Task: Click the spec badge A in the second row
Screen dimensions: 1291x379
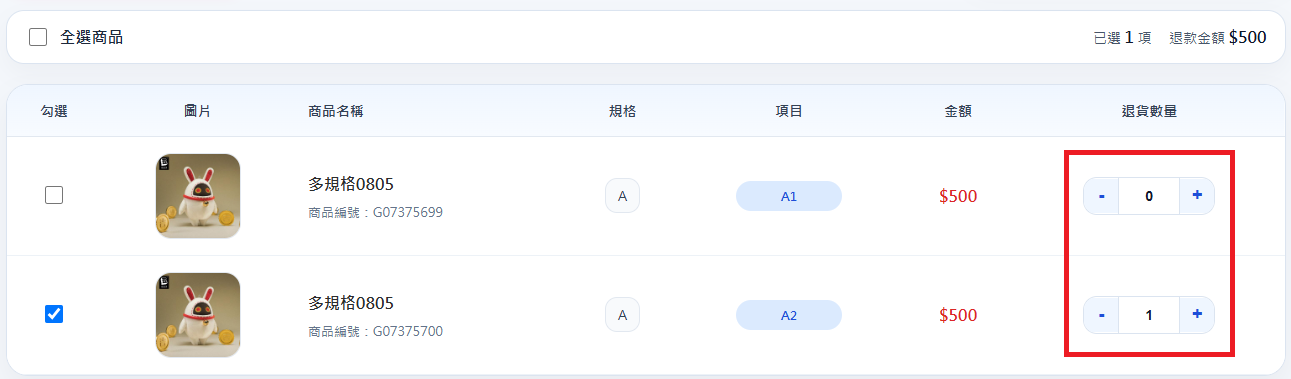Action: click(622, 315)
